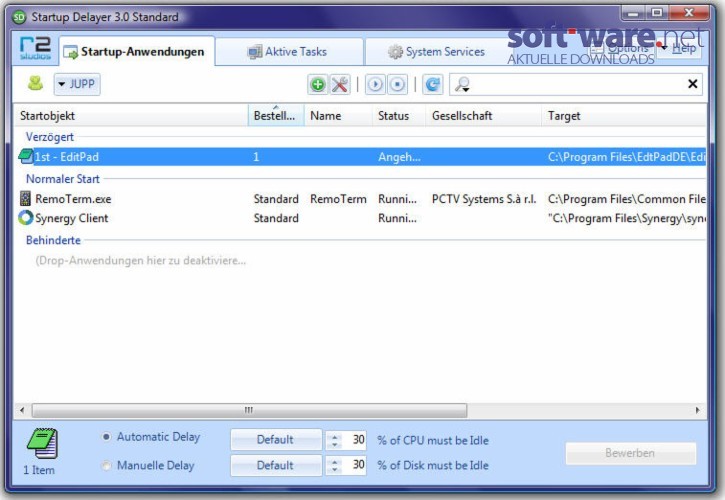
Task: Click the green add application icon
Action: (318, 85)
